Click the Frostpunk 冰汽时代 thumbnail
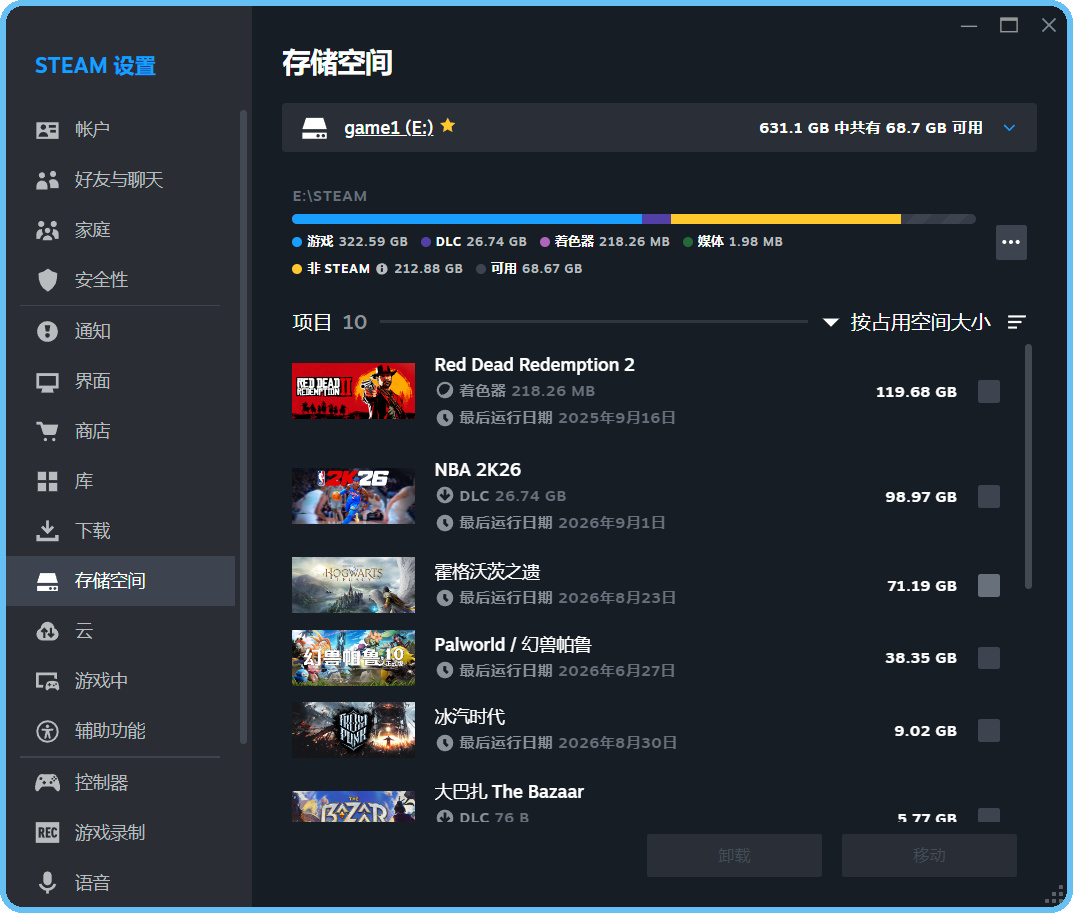Viewport: 1073px width, 913px height. (353, 730)
